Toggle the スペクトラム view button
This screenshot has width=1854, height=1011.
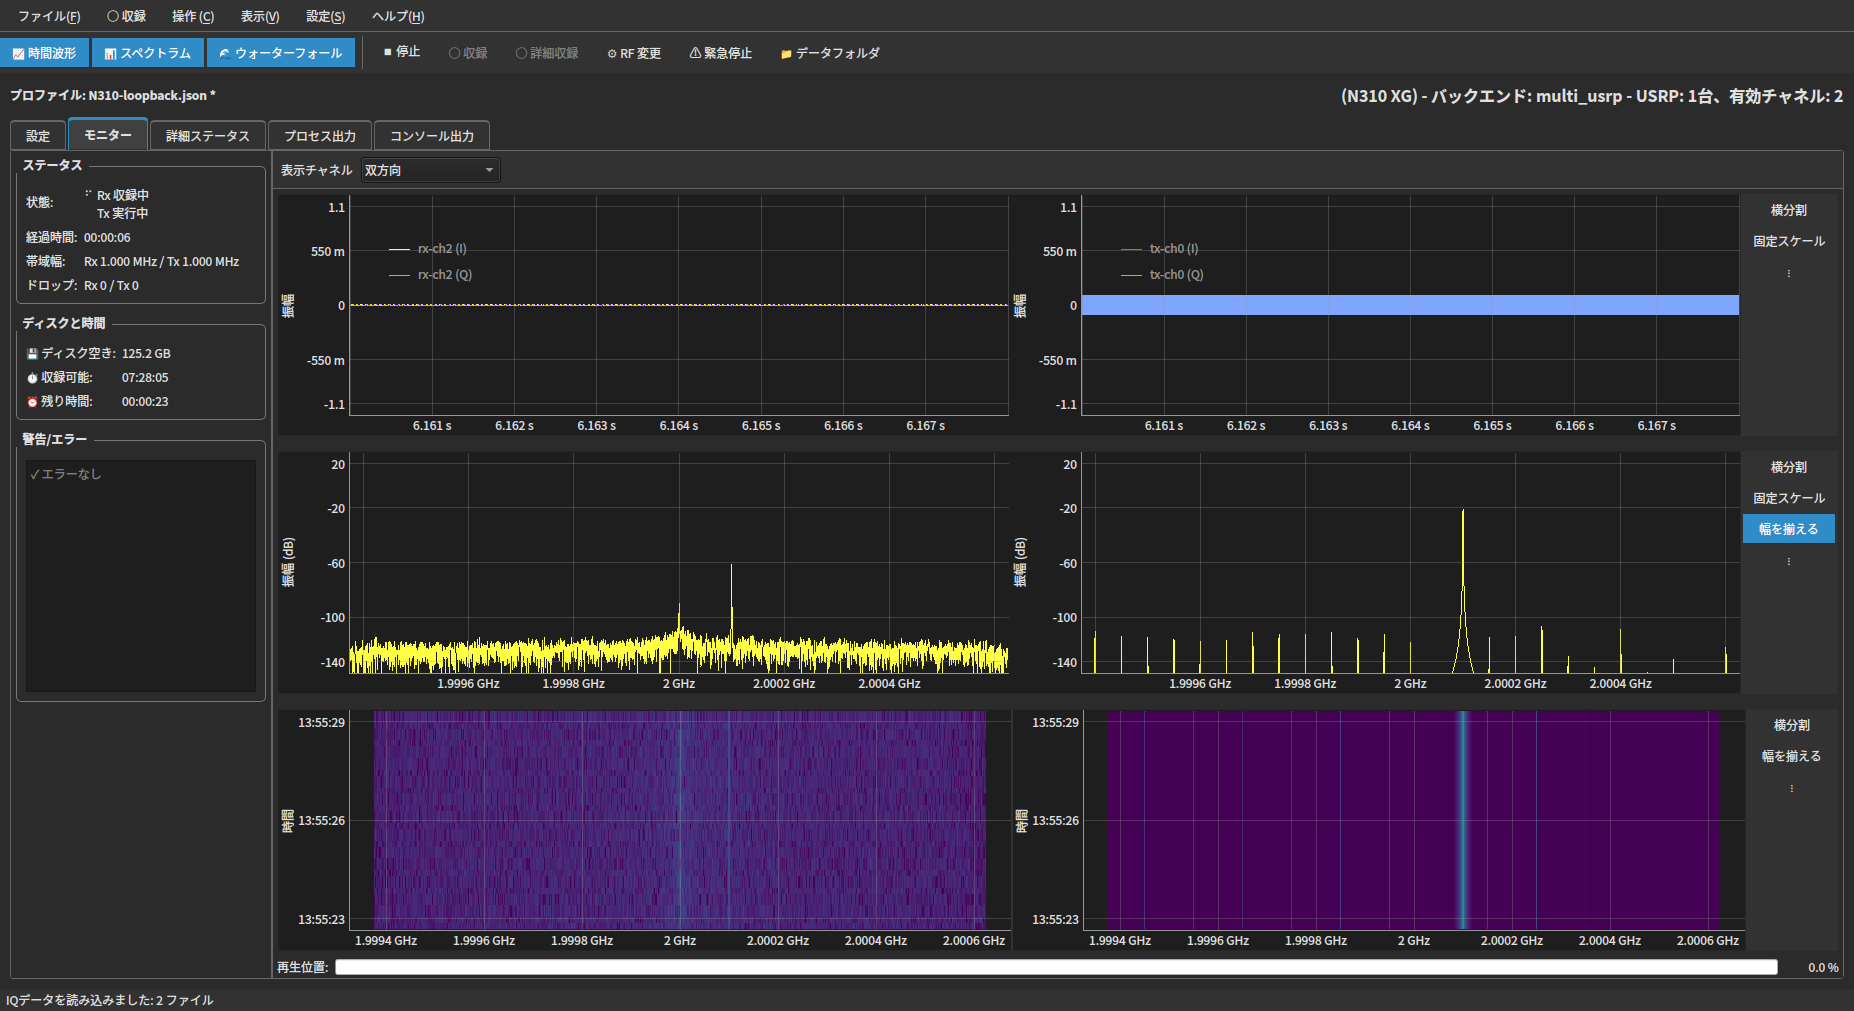[148, 53]
